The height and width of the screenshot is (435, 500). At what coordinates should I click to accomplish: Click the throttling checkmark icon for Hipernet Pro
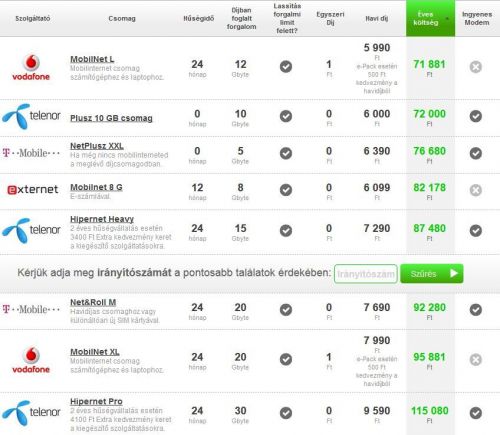point(286,413)
